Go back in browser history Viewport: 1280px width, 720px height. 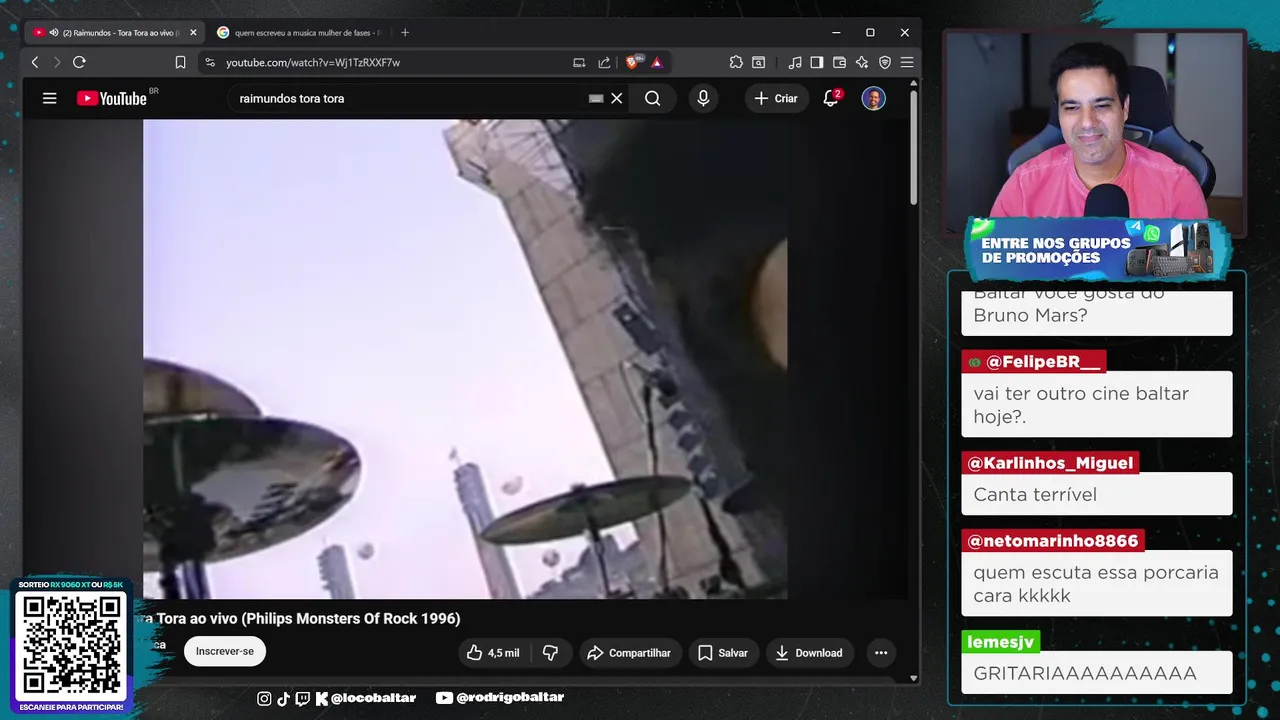(35, 62)
